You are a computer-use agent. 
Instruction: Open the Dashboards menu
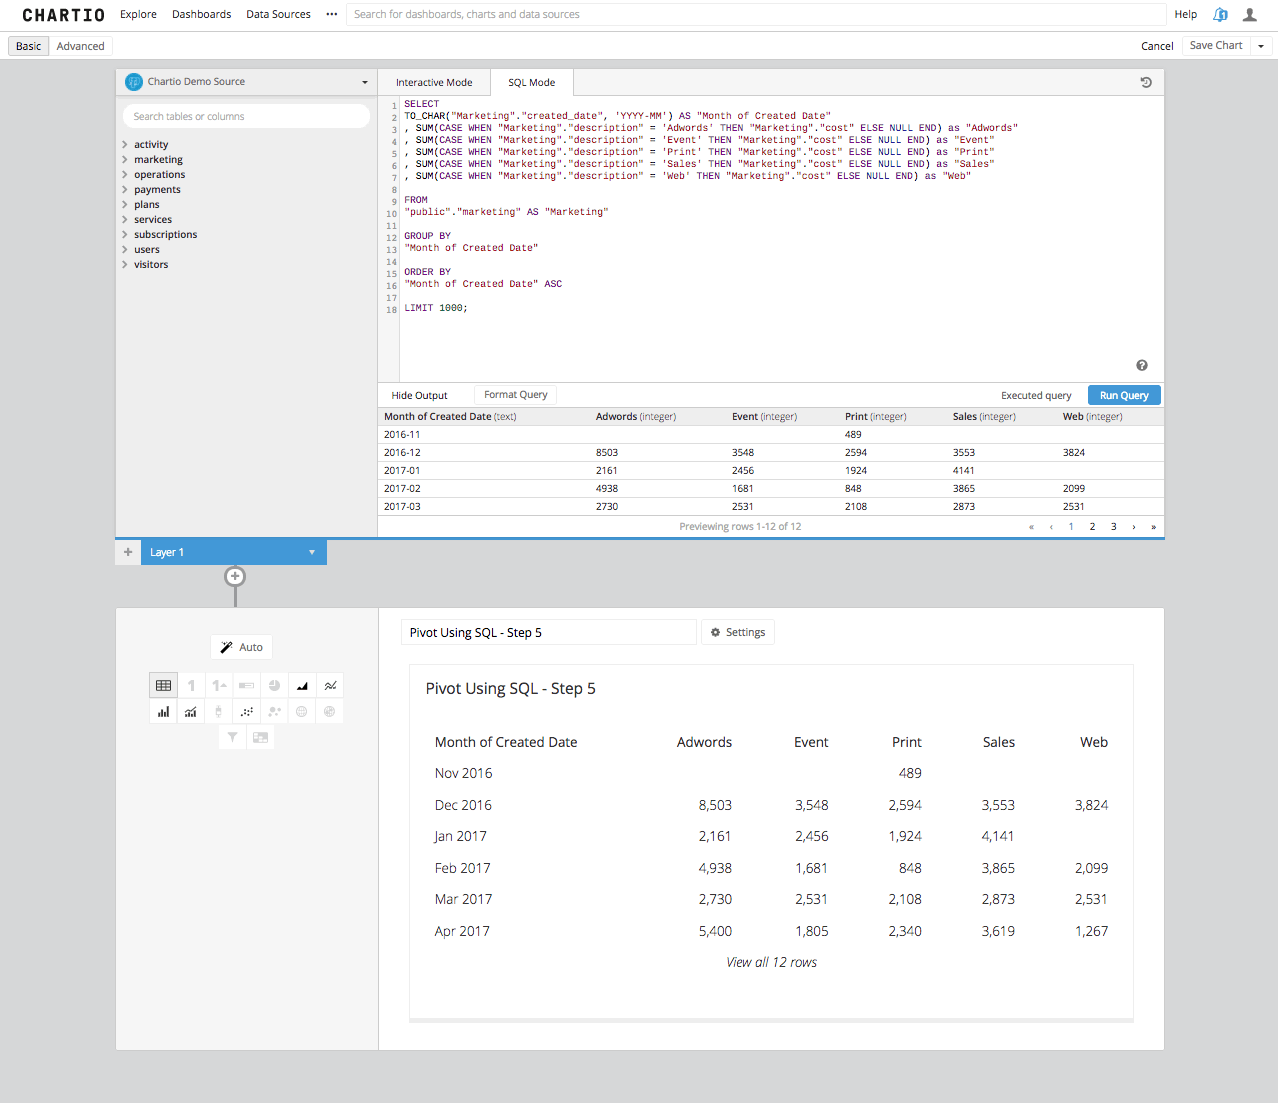point(201,14)
